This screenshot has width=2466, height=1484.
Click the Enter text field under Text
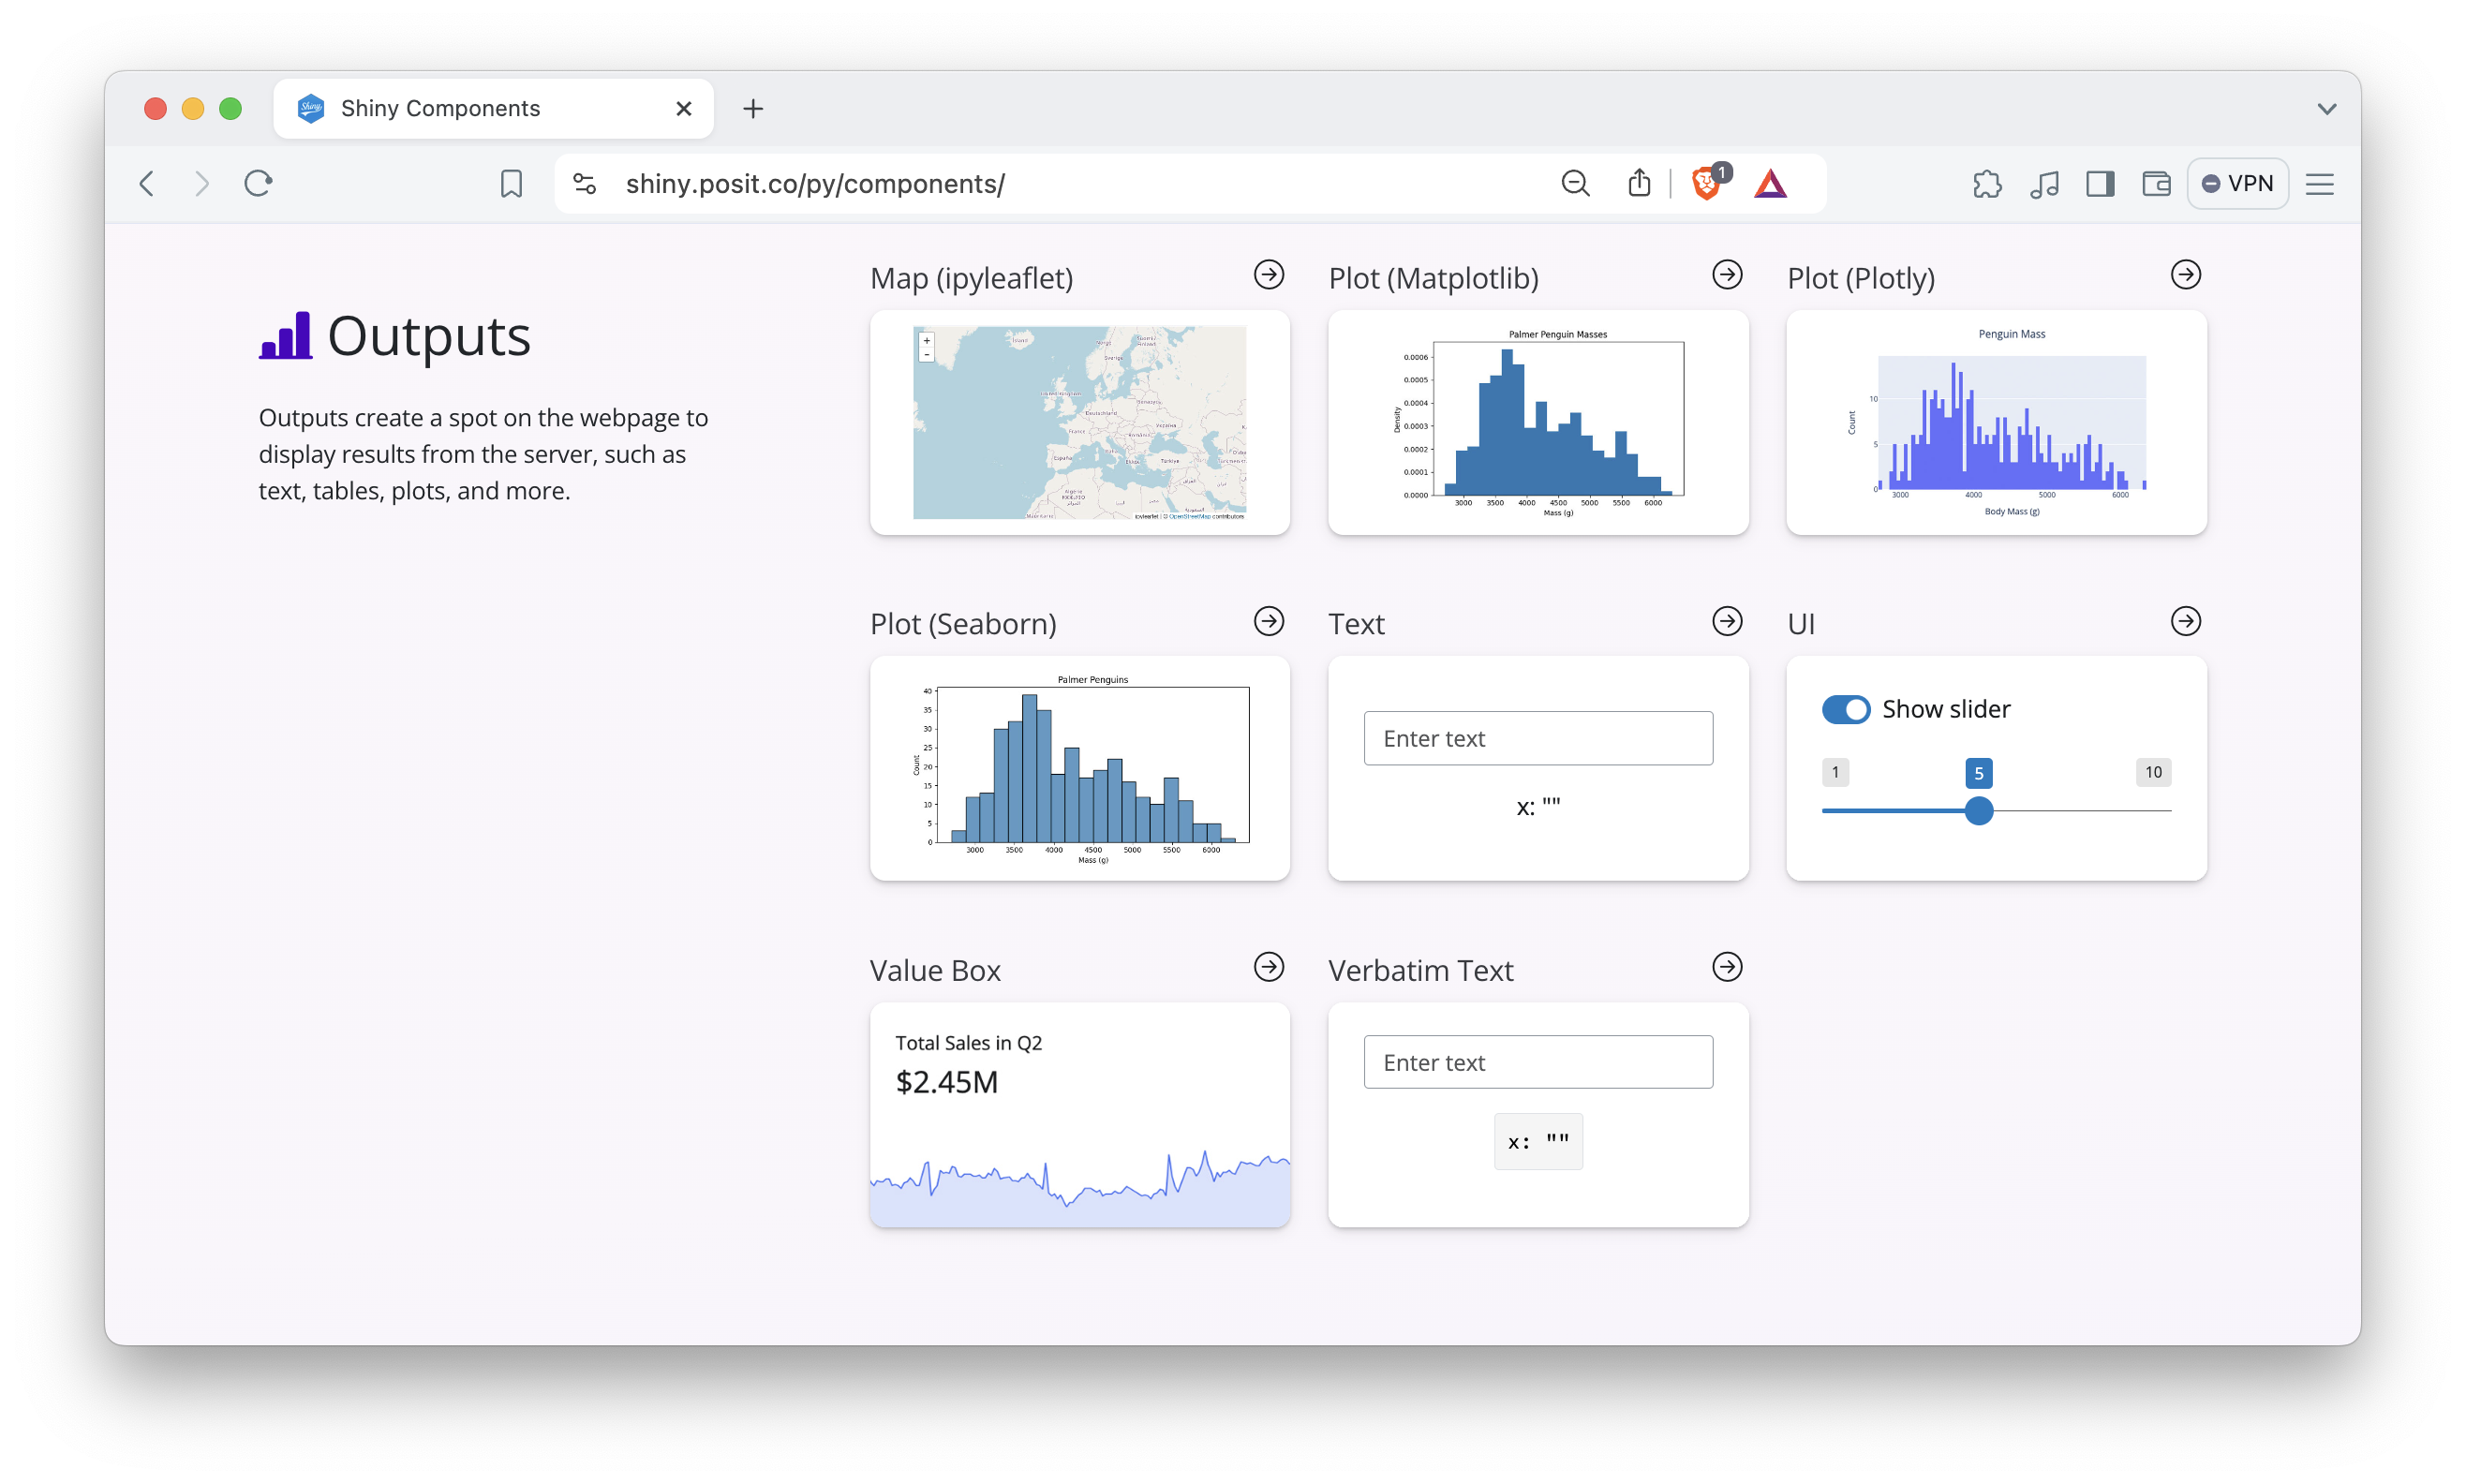coord(1537,738)
